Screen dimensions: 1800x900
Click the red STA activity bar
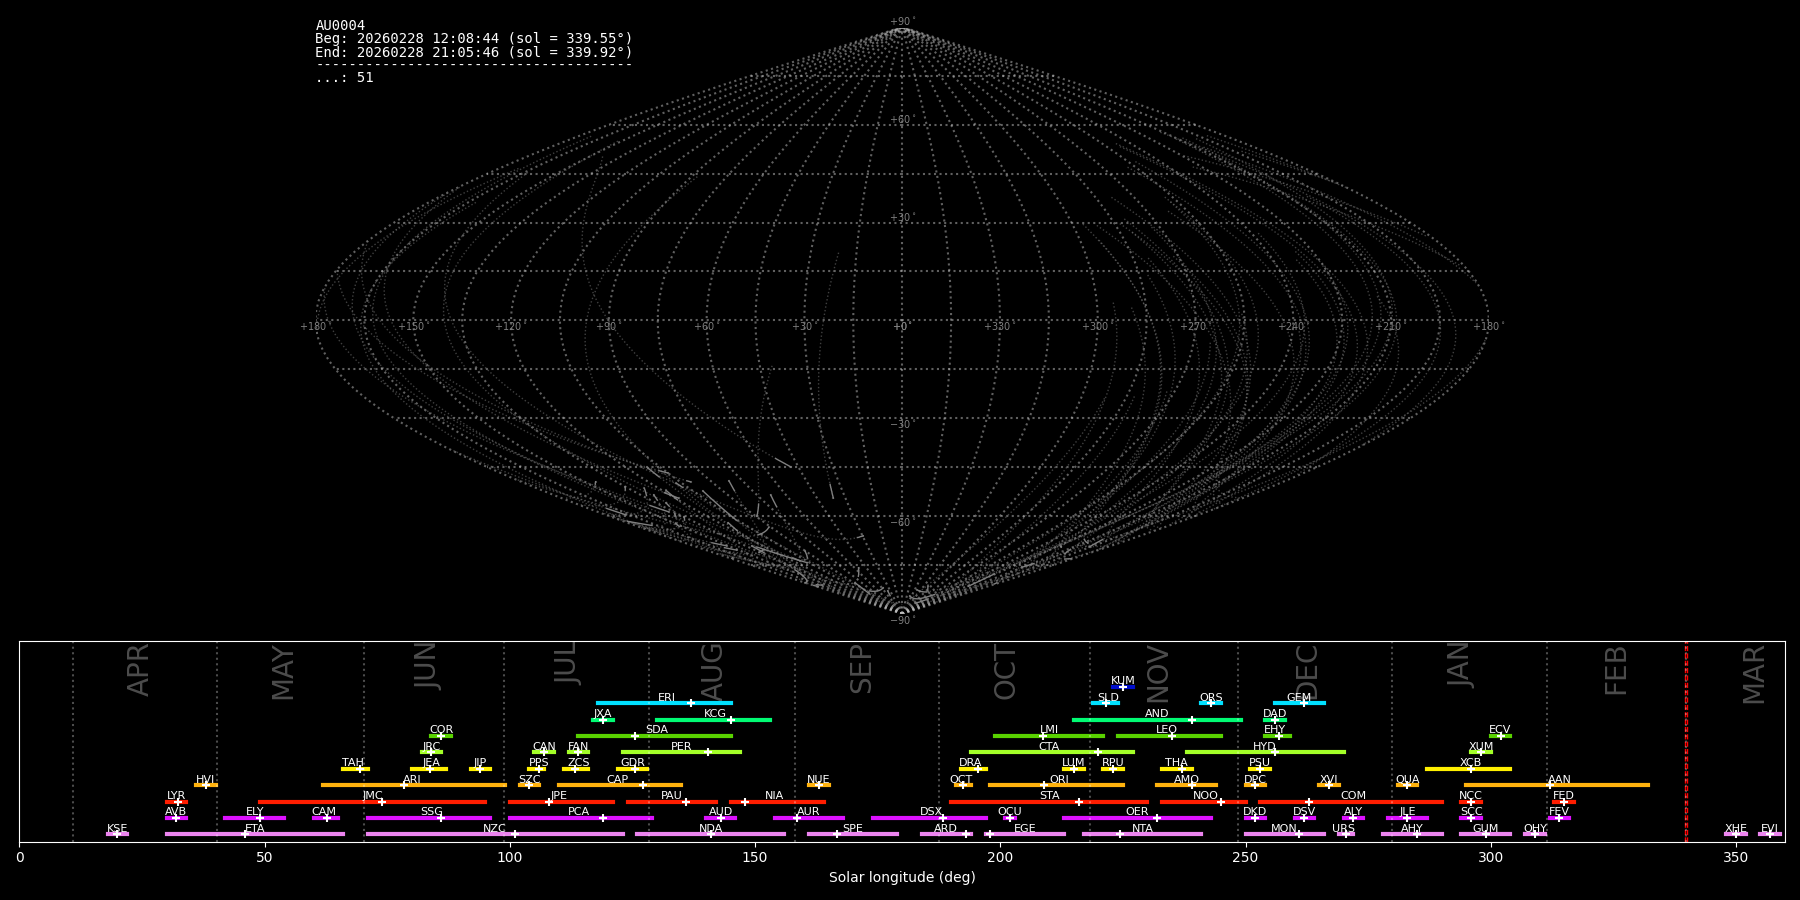(1049, 801)
